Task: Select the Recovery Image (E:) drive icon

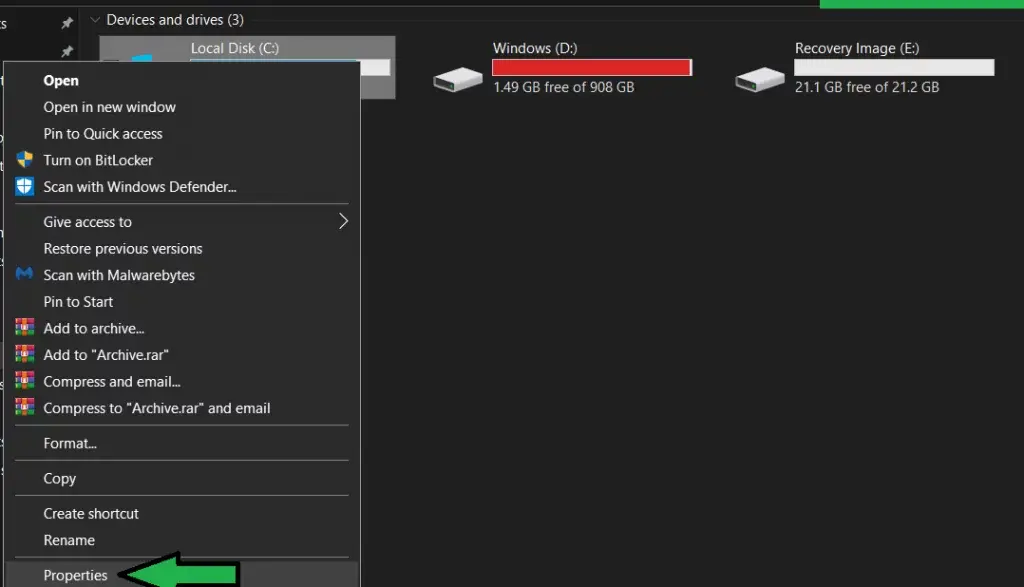Action: (x=760, y=80)
